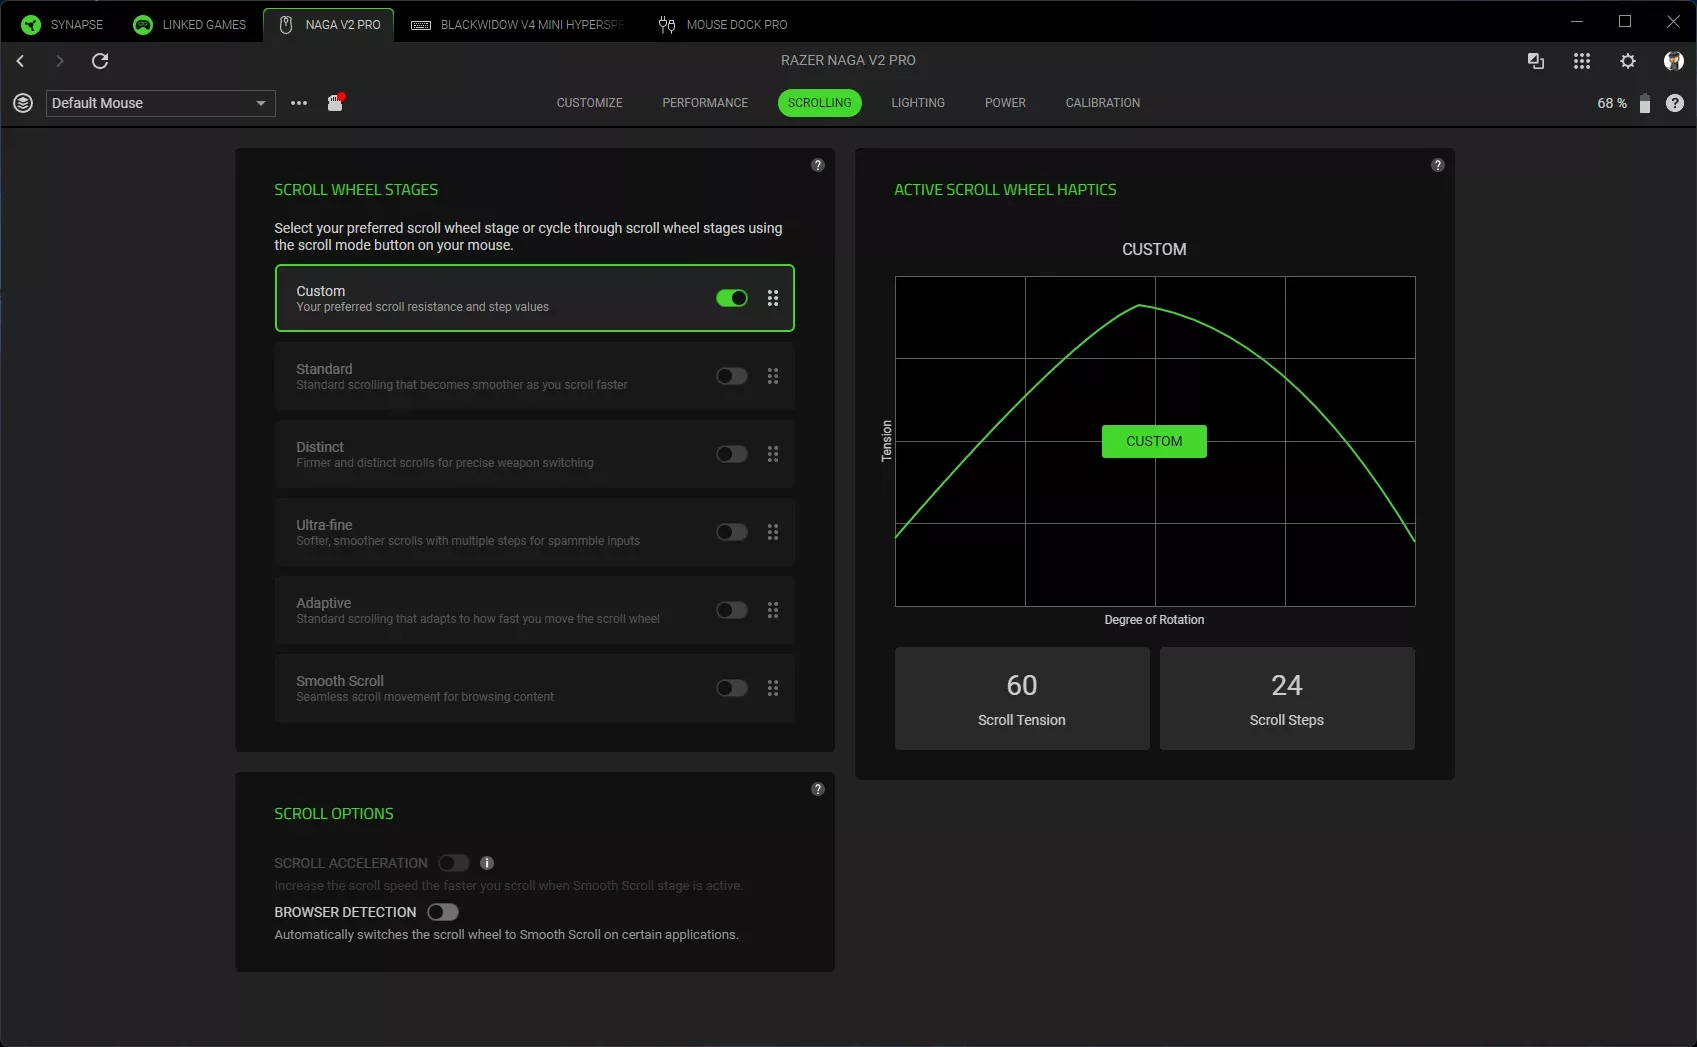Select the Distinct scroll wheel stage row
This screenshot has height=1047, width=1697.
[535, 454]
